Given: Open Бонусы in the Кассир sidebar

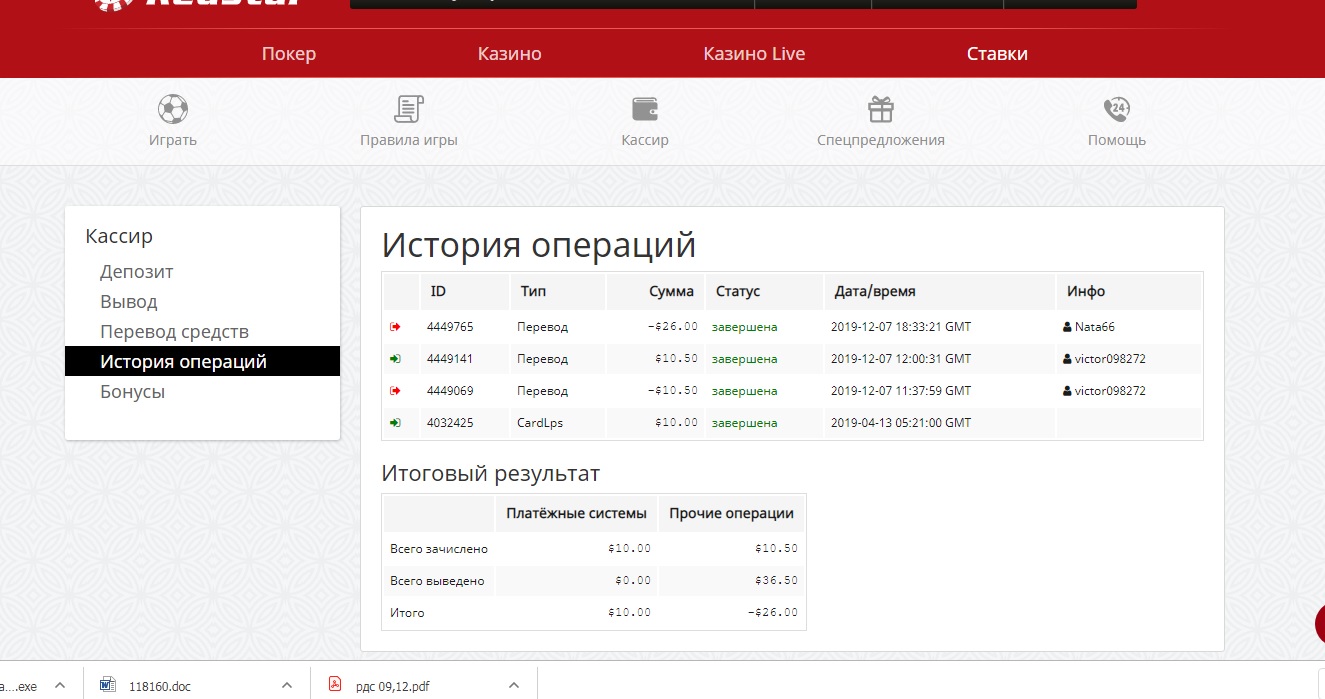Looking at the screenshot, I should (133, 392).
